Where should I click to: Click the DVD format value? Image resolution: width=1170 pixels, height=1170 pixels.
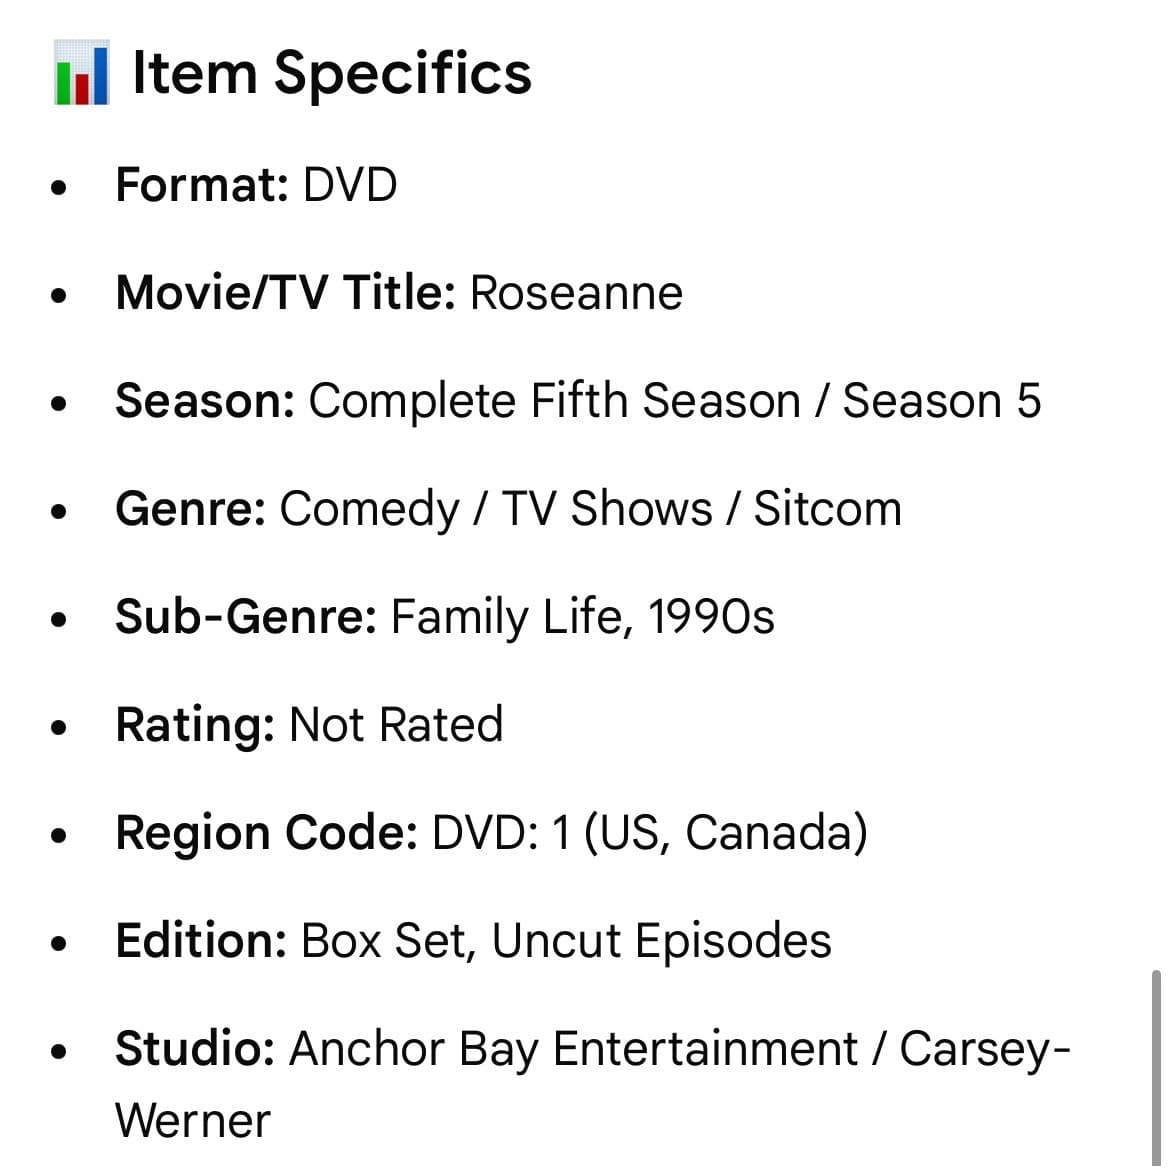(x=350, y=184)
